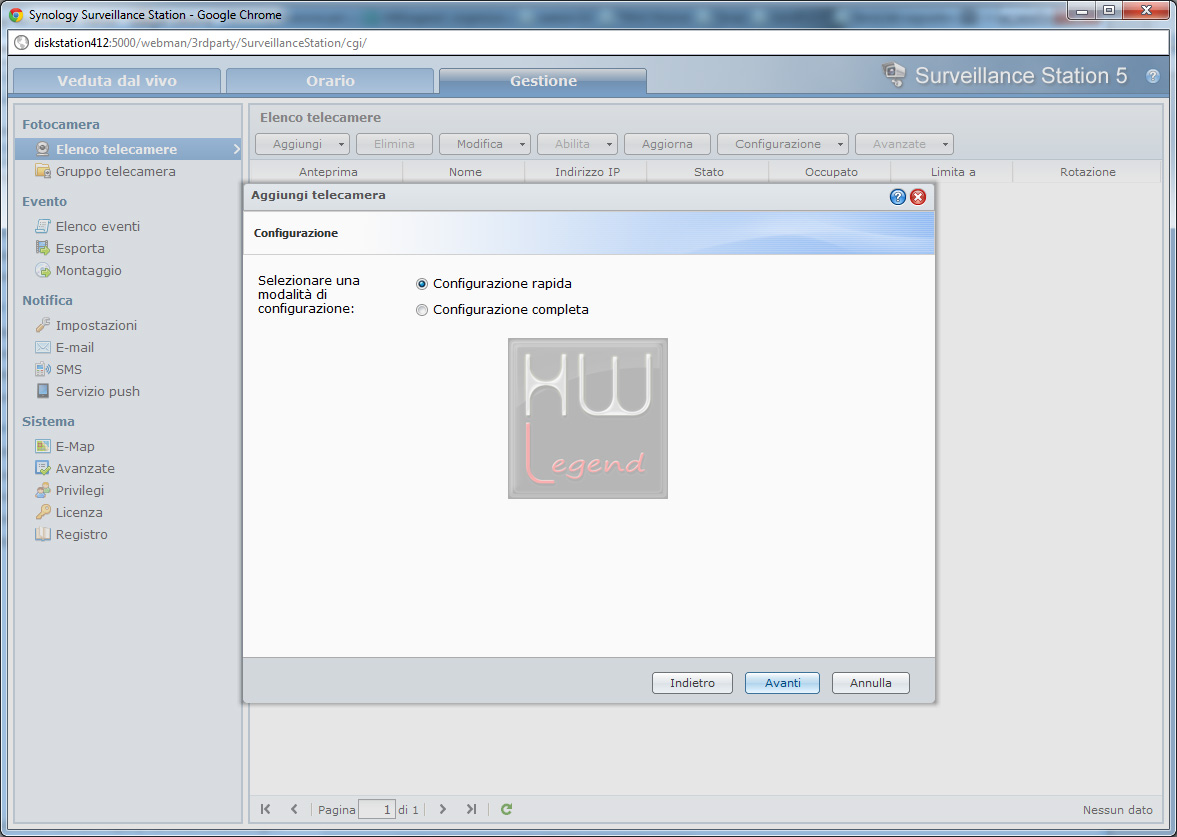1177x837 pixels.
Task: Switch to Orario tab
Action: 330,81
